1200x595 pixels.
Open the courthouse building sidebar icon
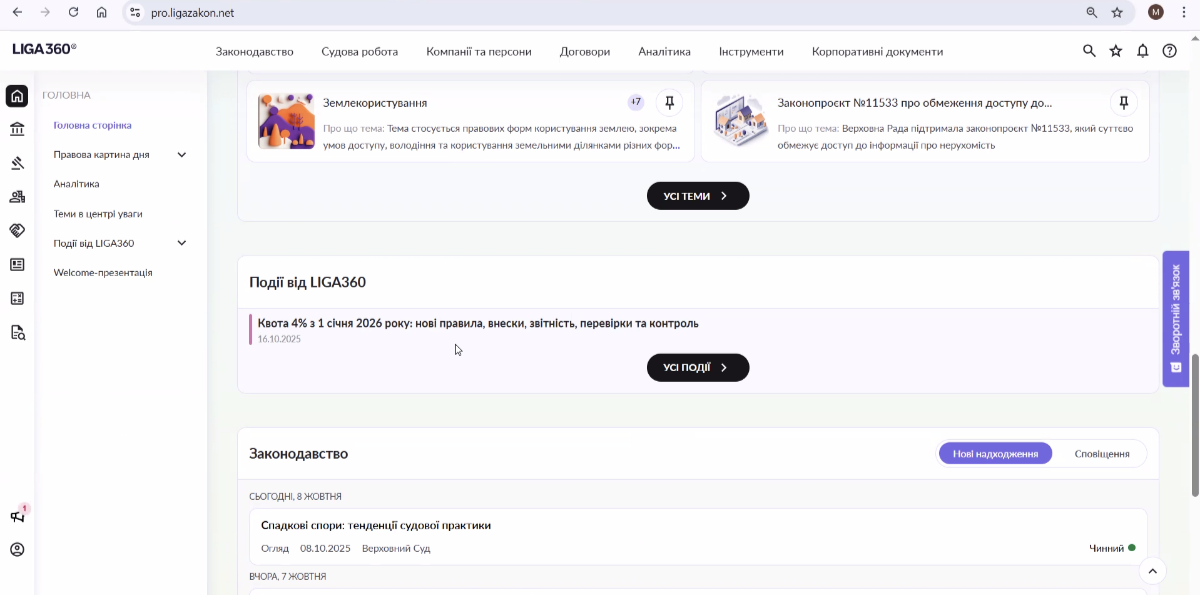[17, 129]
